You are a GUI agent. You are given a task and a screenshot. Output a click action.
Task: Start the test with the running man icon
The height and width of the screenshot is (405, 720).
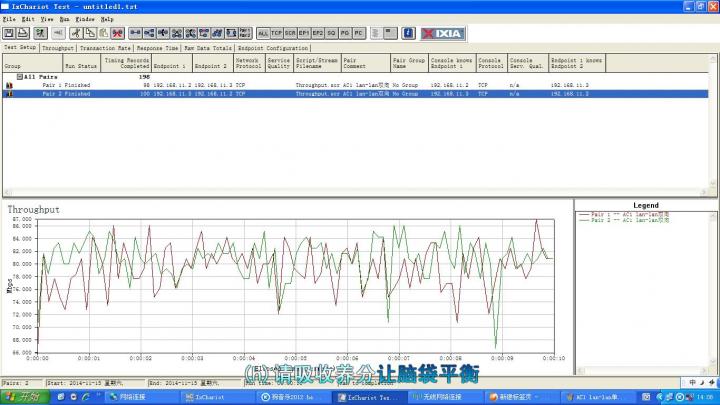pyautogui.click(x=40, y=33)
